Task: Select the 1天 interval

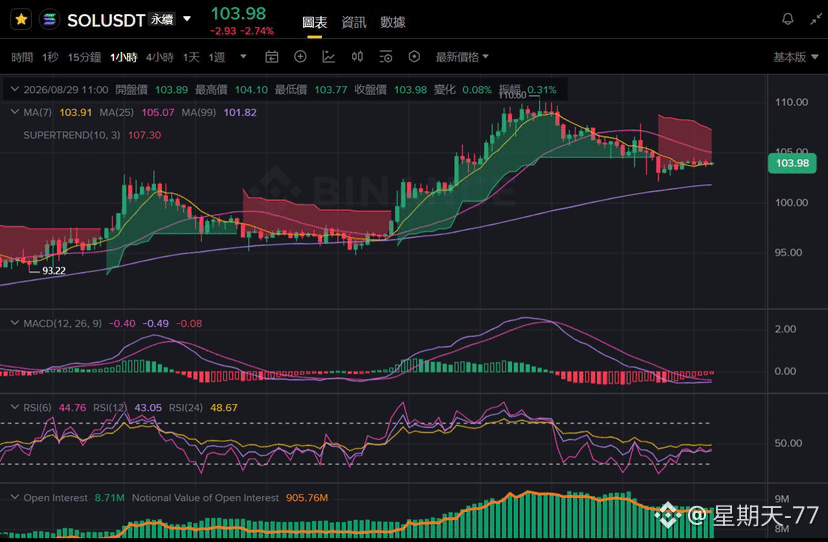Action: [191, 57]
